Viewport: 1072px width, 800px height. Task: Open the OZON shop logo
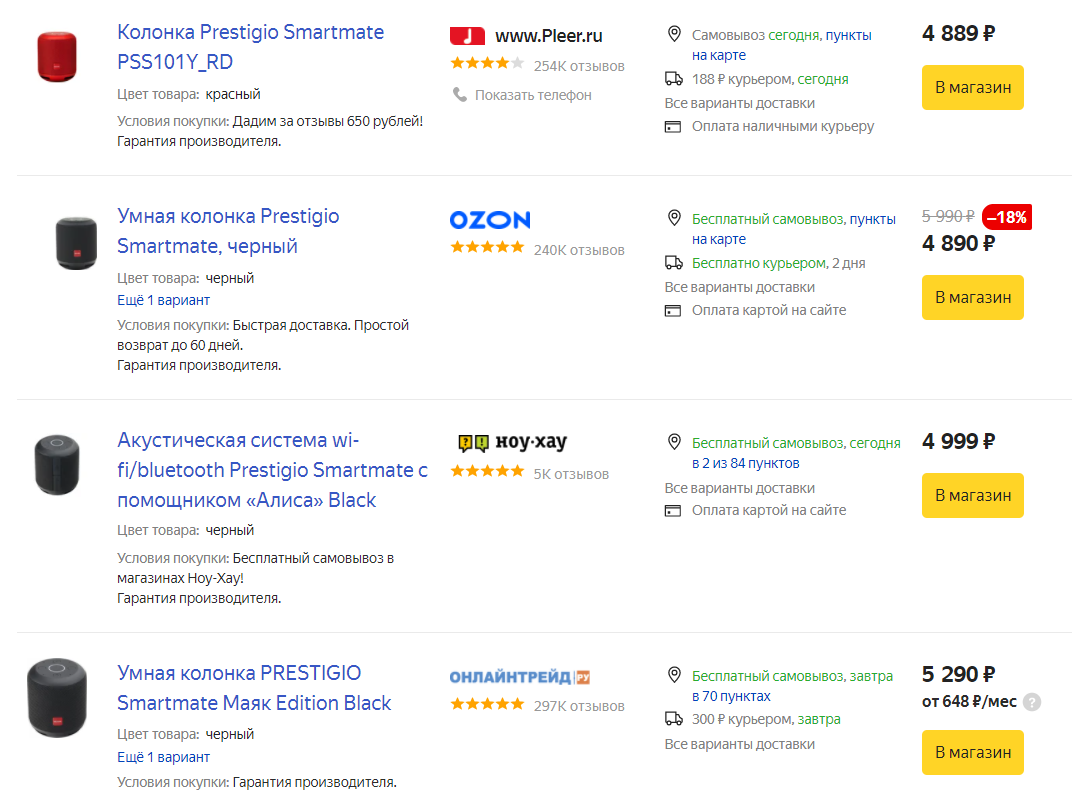coord(490,219)
